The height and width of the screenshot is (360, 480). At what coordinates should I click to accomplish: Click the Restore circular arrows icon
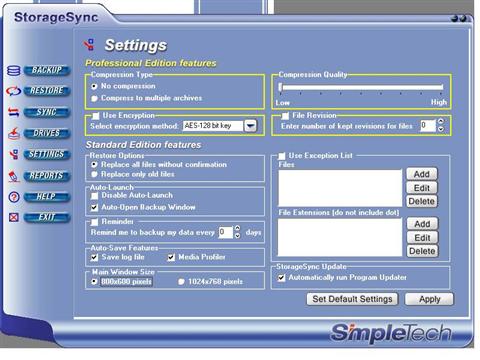click(13, 91)
